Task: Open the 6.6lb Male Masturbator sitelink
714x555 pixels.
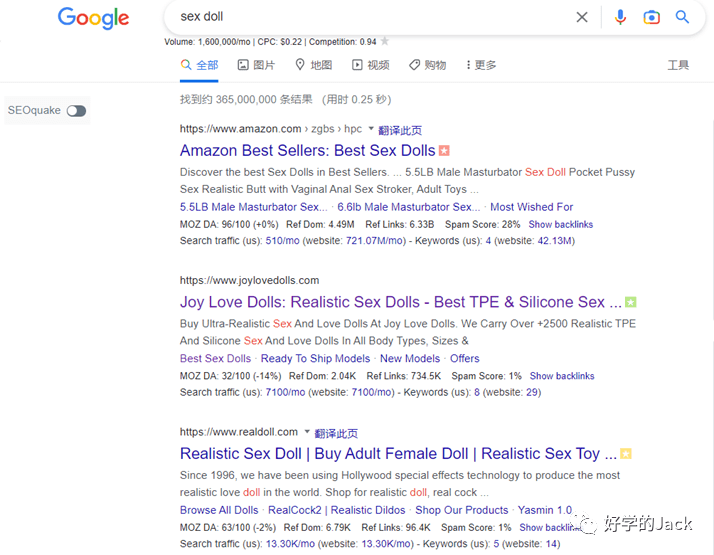Action: click(408, 207)
